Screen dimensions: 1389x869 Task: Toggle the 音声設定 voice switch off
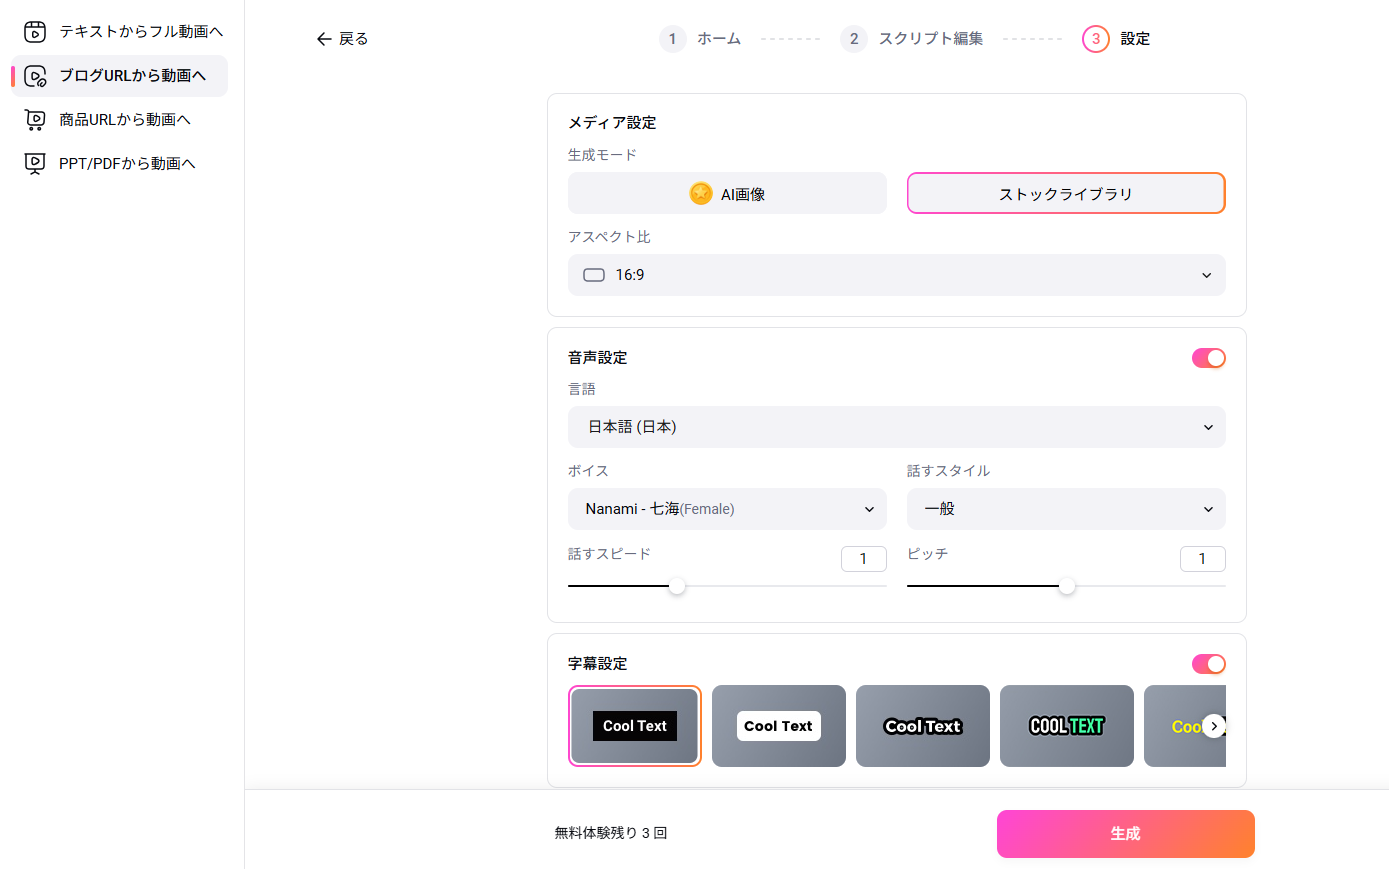pyautogui.click(x=1208, y=358)
